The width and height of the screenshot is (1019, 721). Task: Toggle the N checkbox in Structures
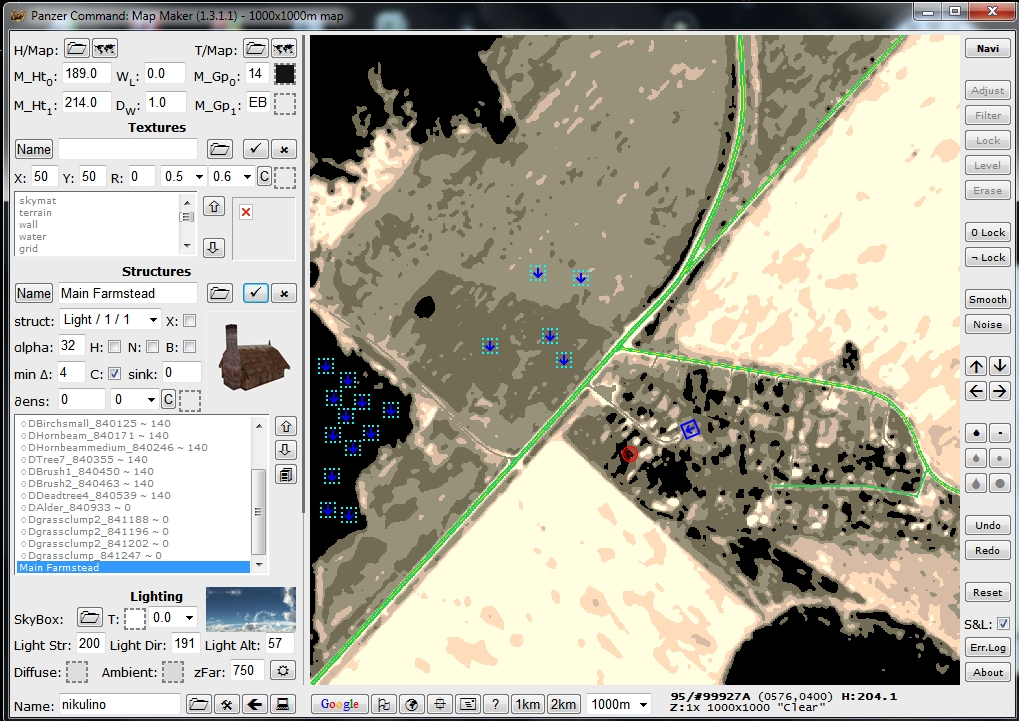point(152,347)
